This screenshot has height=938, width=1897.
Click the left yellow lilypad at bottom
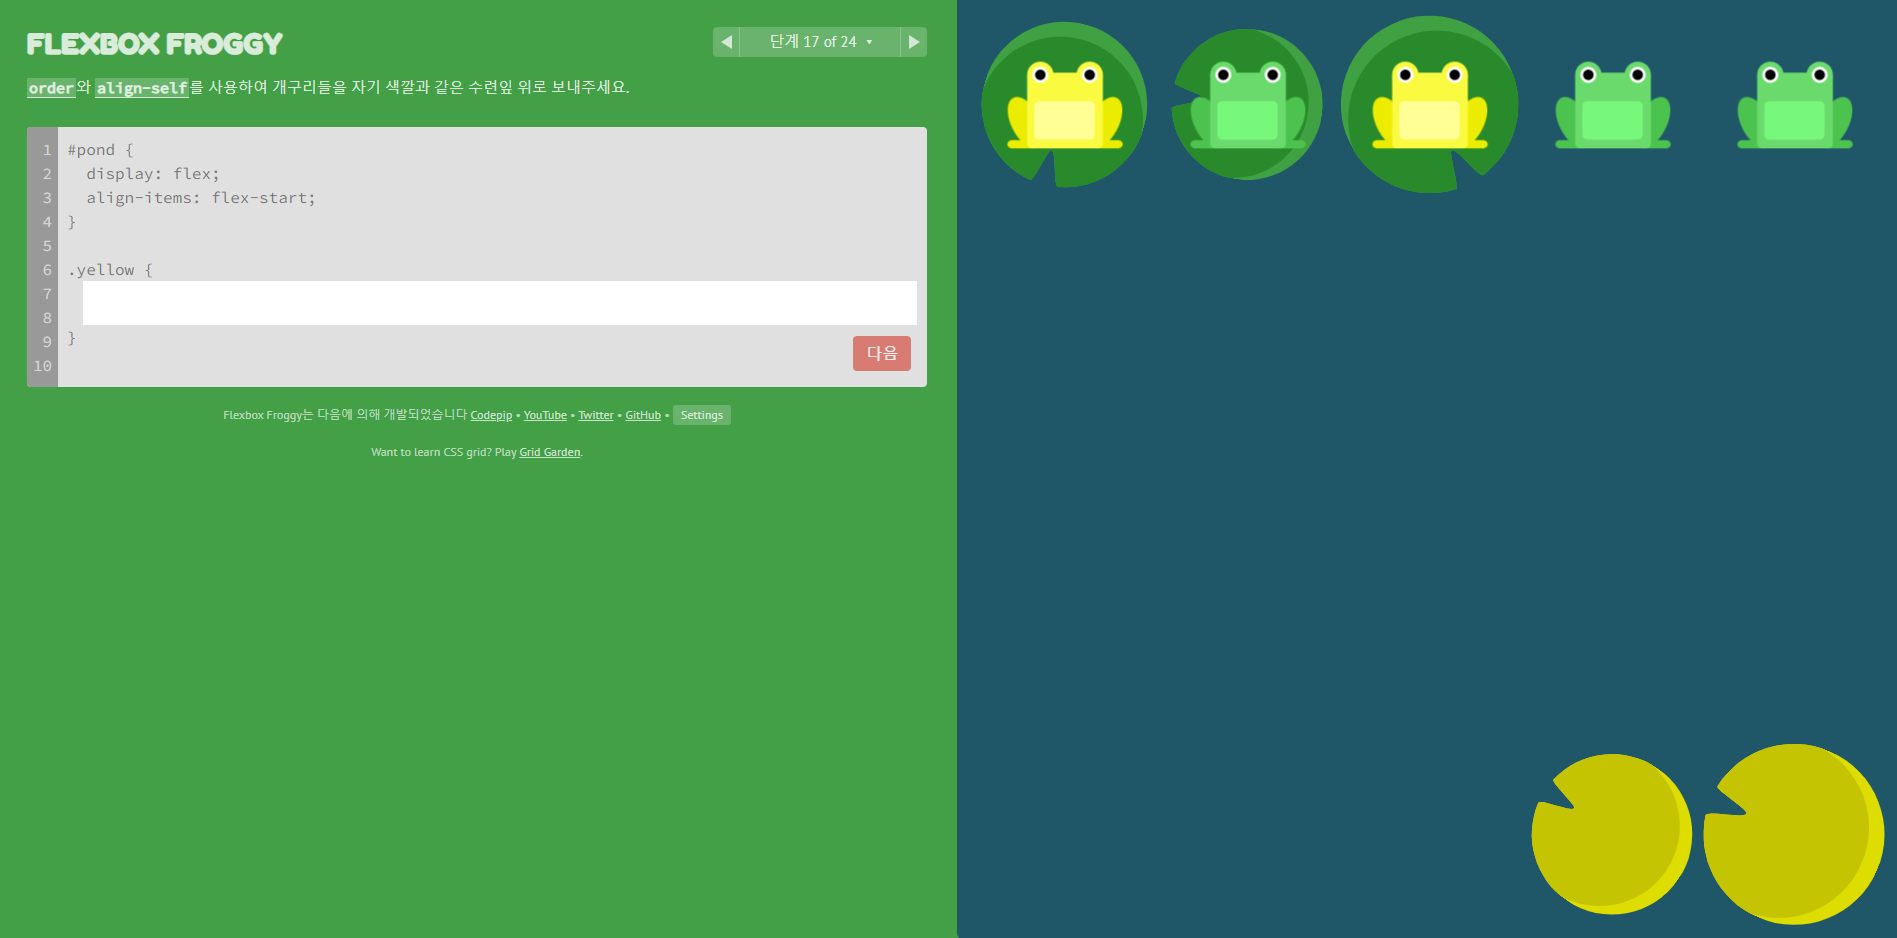coord(1611,834)
